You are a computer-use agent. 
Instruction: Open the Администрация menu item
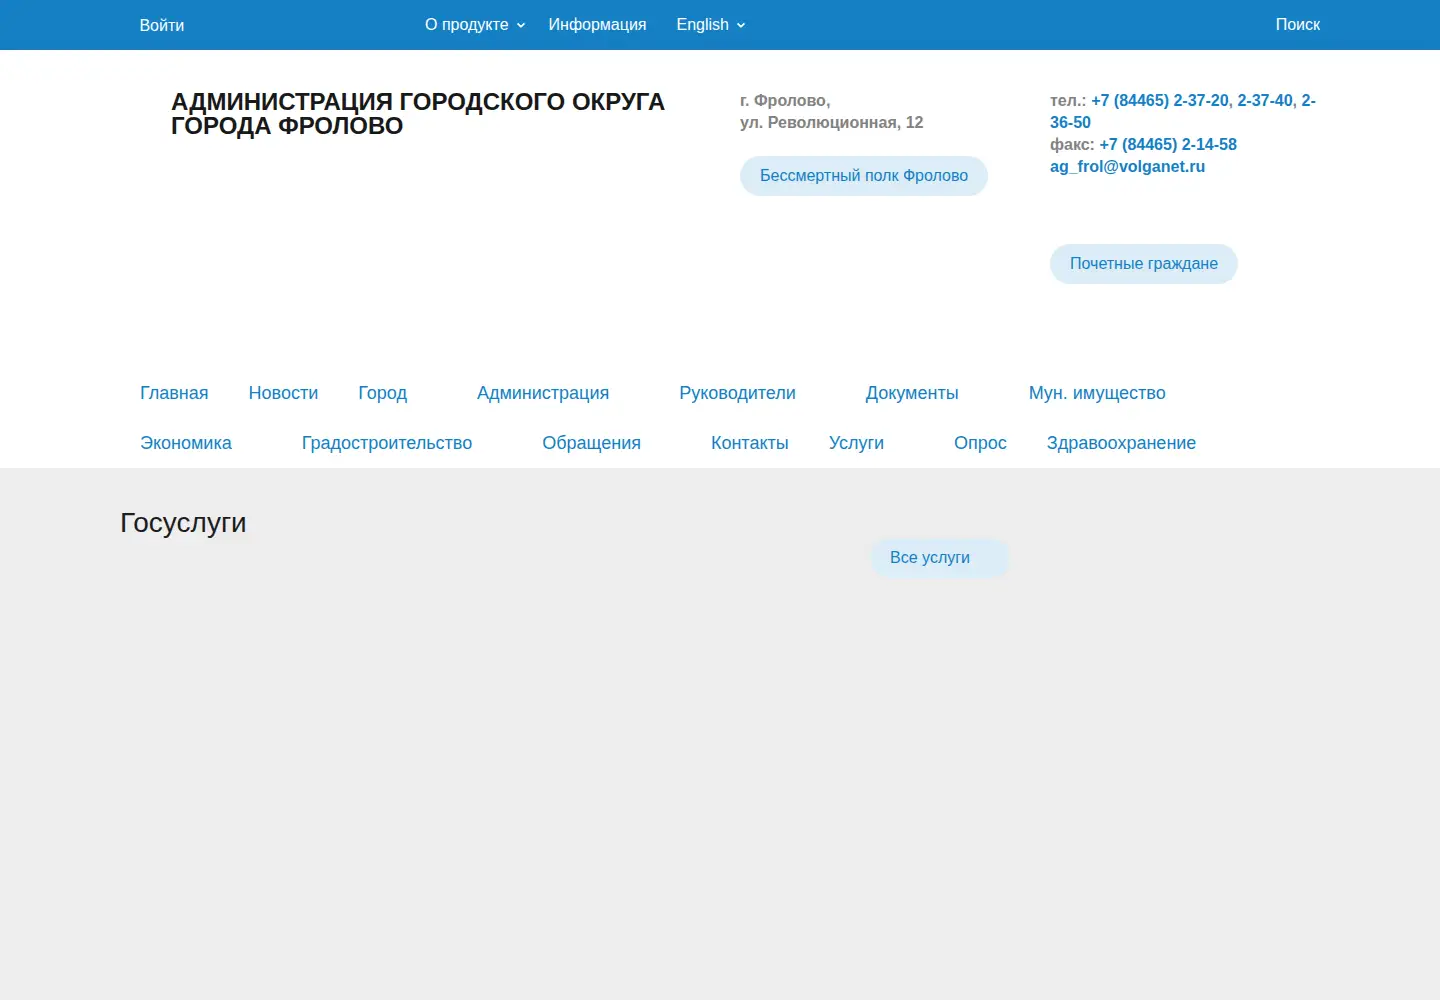(x=543, y=393)
